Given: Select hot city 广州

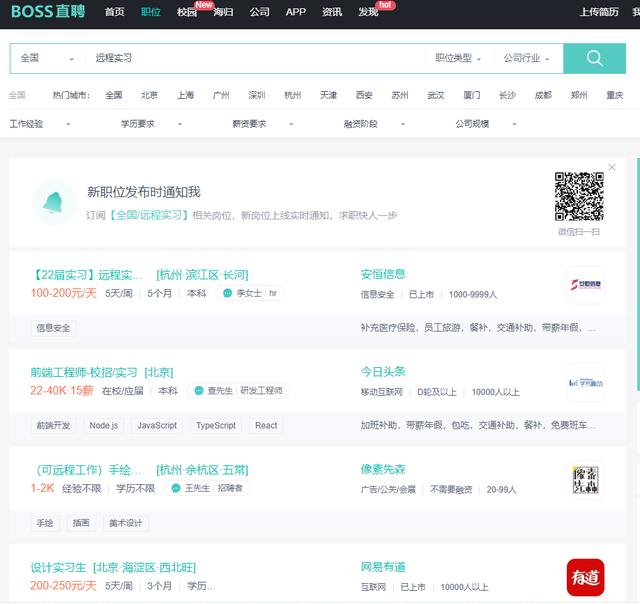Looking at the screenshot, I should click(221, 95).
